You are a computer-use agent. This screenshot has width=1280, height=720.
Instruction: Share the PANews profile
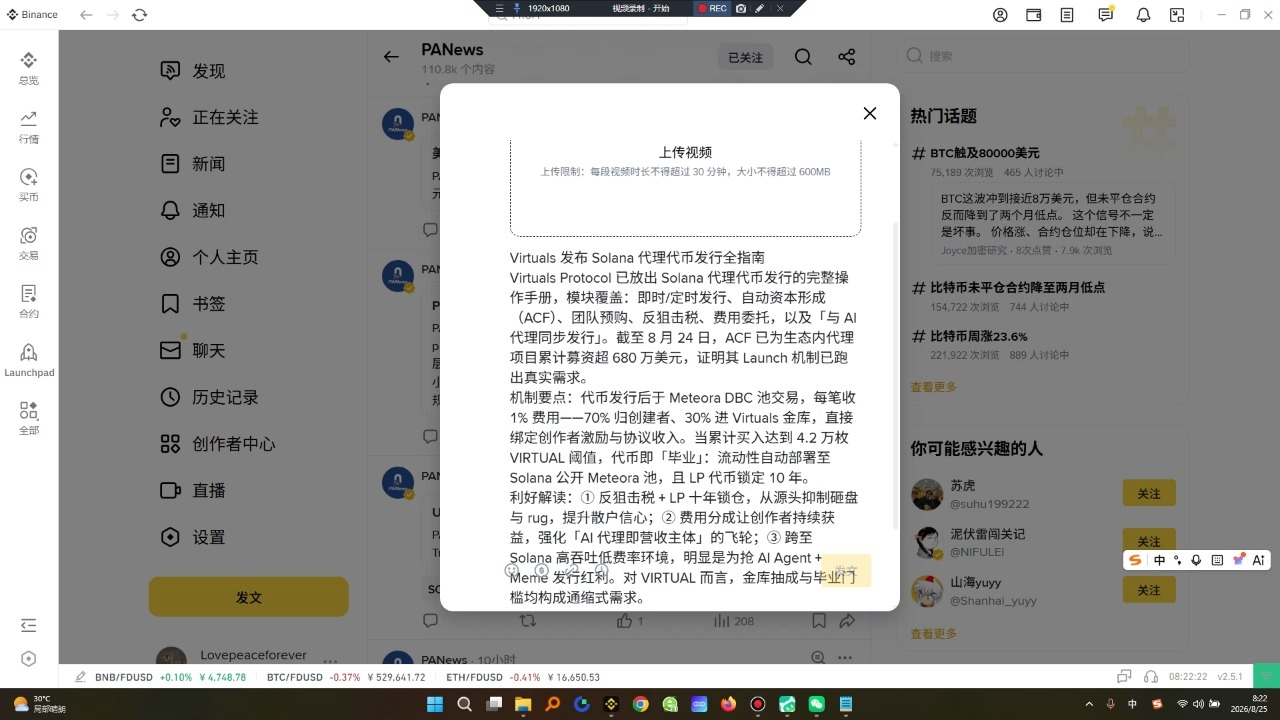(847, 57)
